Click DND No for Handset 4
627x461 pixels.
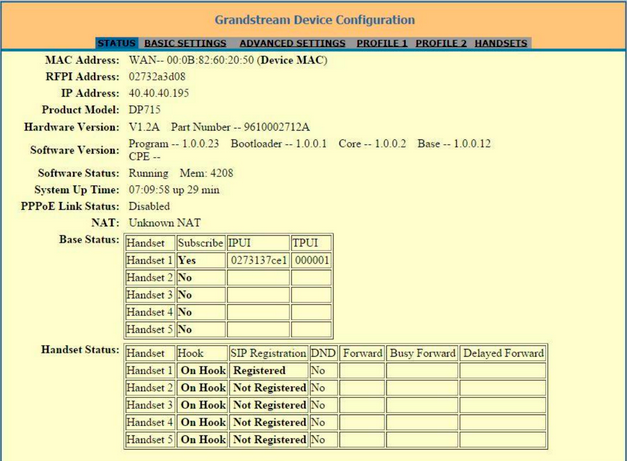(x=318, y=422)
